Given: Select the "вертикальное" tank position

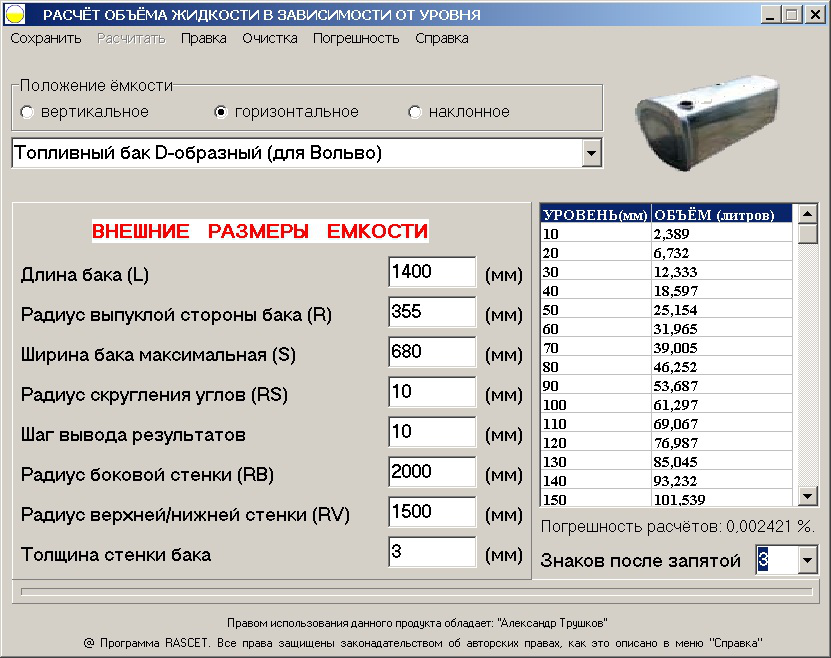Looking at the screenshot, I should [27, 113].
